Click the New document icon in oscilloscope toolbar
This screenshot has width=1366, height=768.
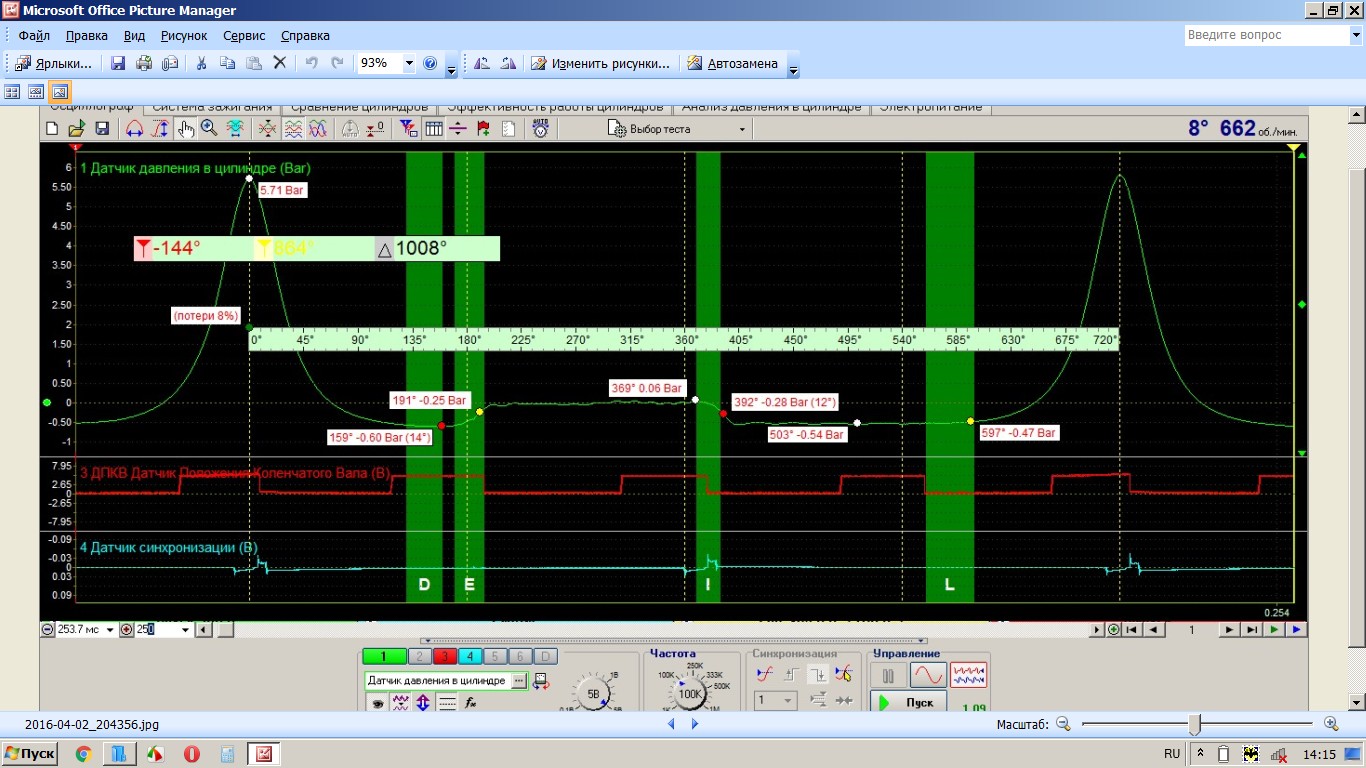coord(53,129)
